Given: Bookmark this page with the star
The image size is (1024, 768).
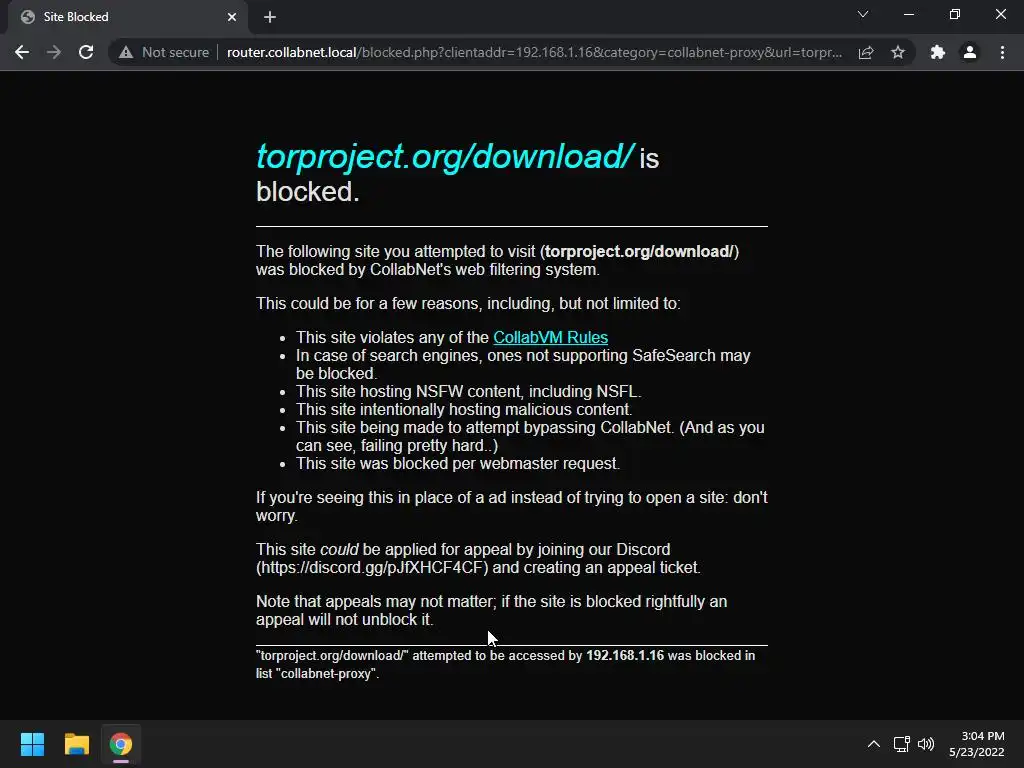Looking at the screenshot, I should 898,52.
